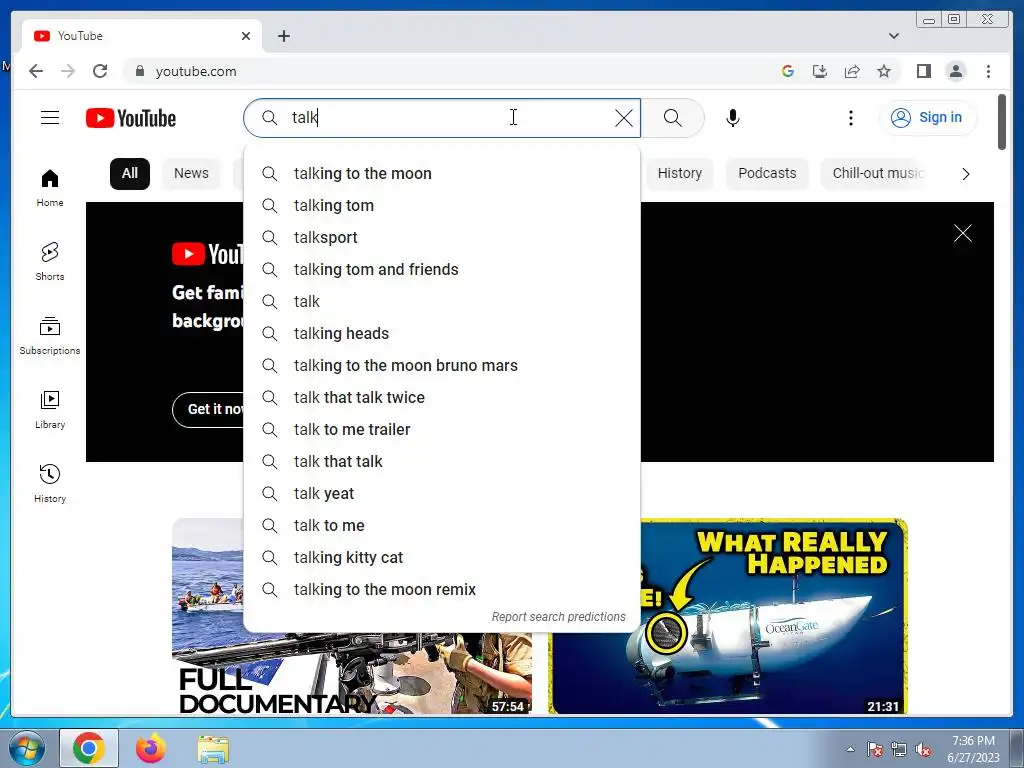Screen dimensions: 1024x768
Task: Click the Google icon in address bar
Action: coord(788,71)
